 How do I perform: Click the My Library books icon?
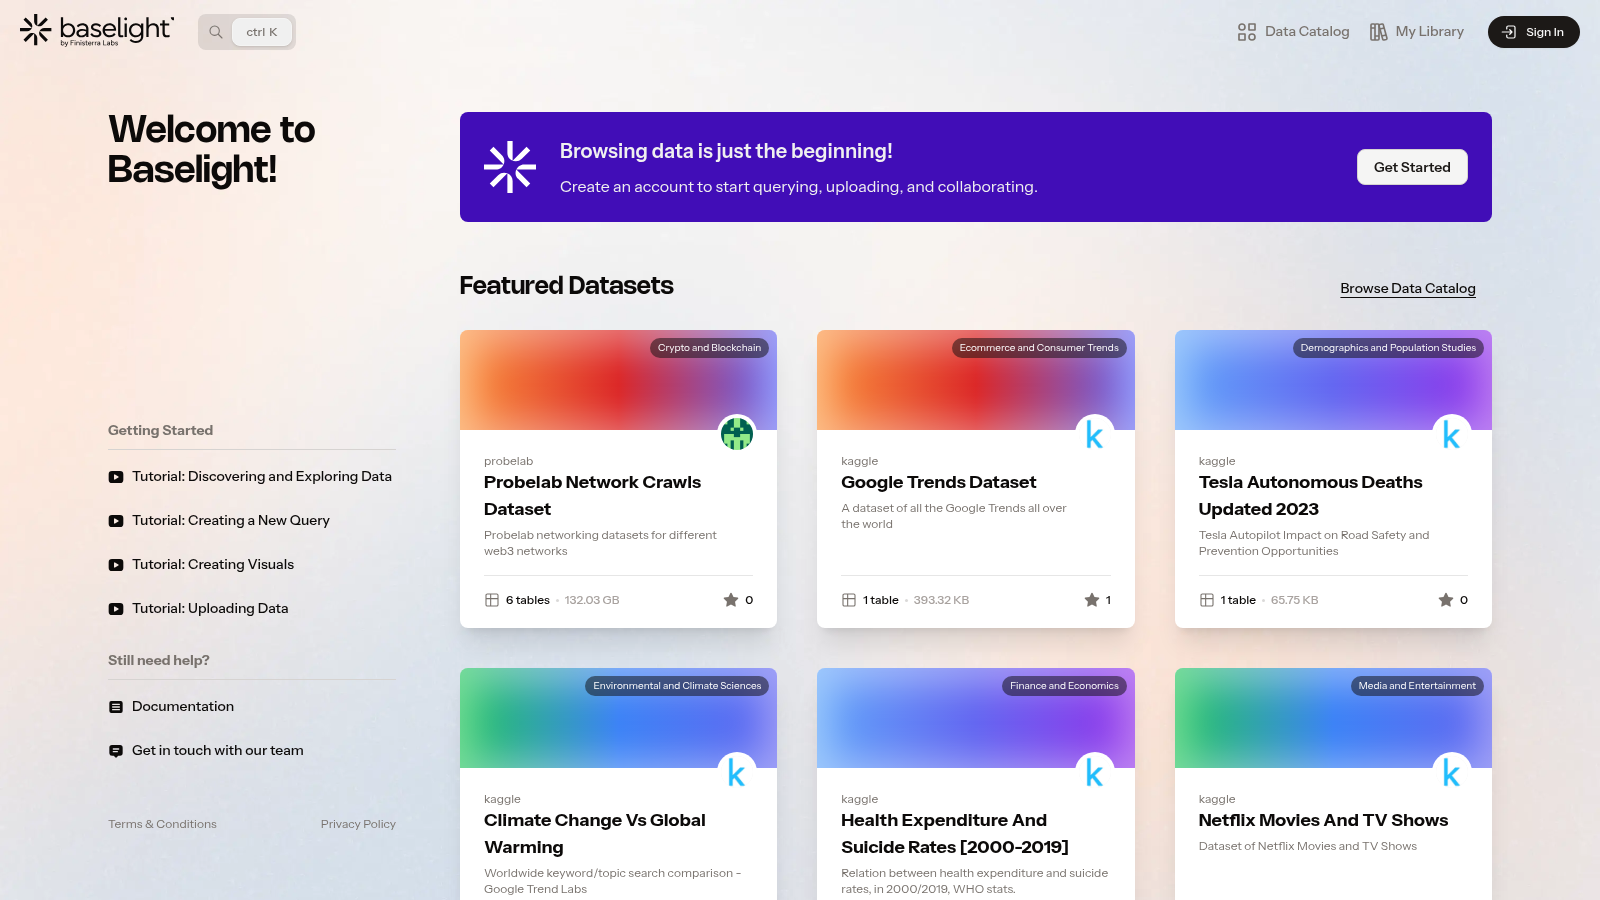(1378, 32)
